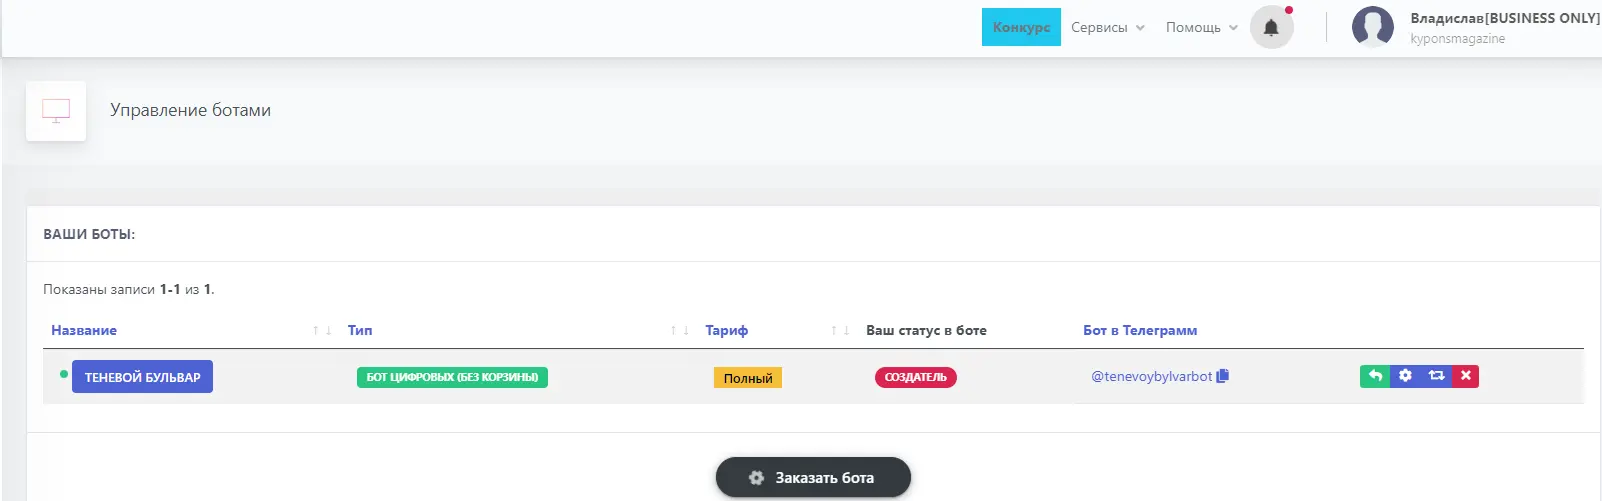Expand the Помощь dropdown menu

pos(1202,28)
